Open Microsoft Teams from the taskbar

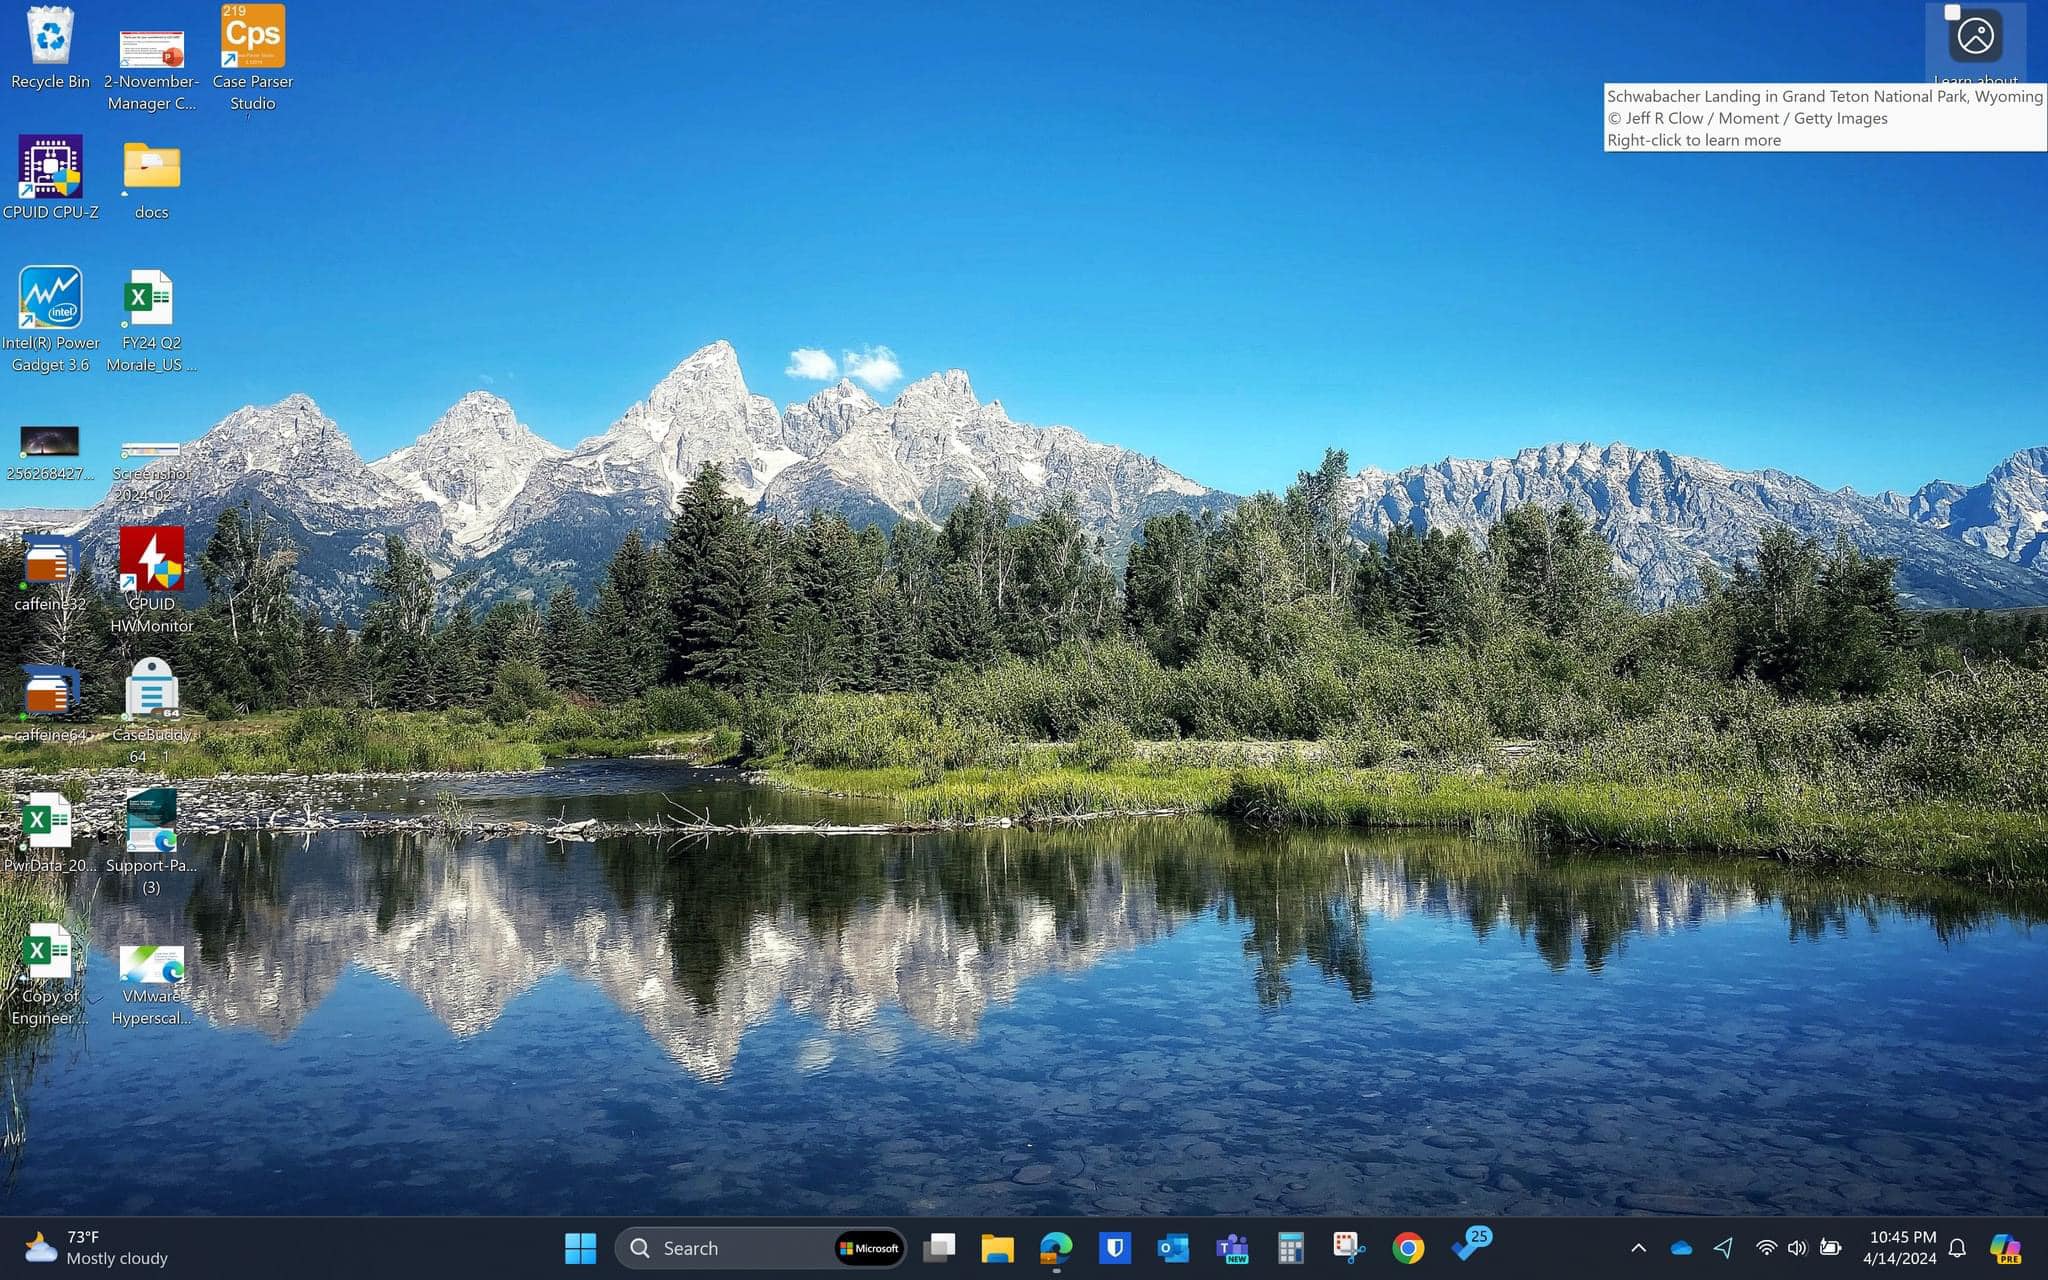[1232, 1248]
